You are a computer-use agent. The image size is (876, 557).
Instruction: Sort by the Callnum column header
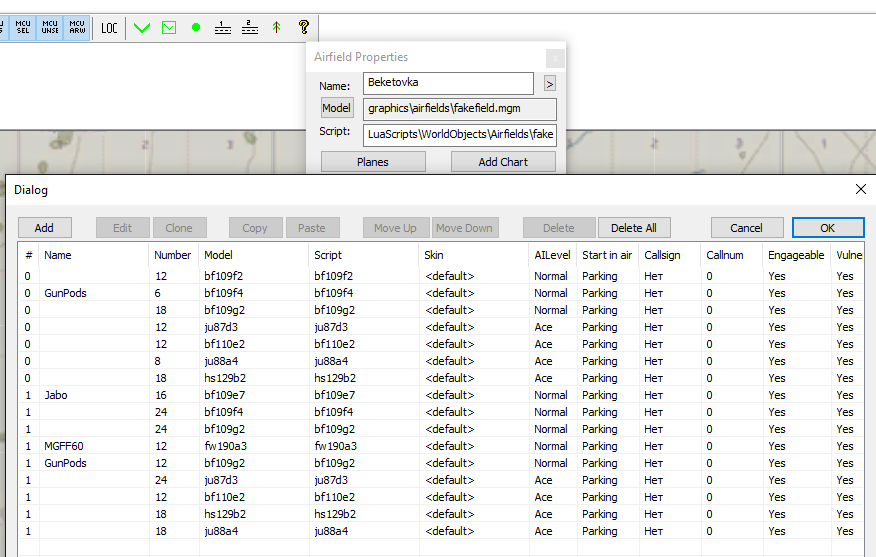click(731, 255)
